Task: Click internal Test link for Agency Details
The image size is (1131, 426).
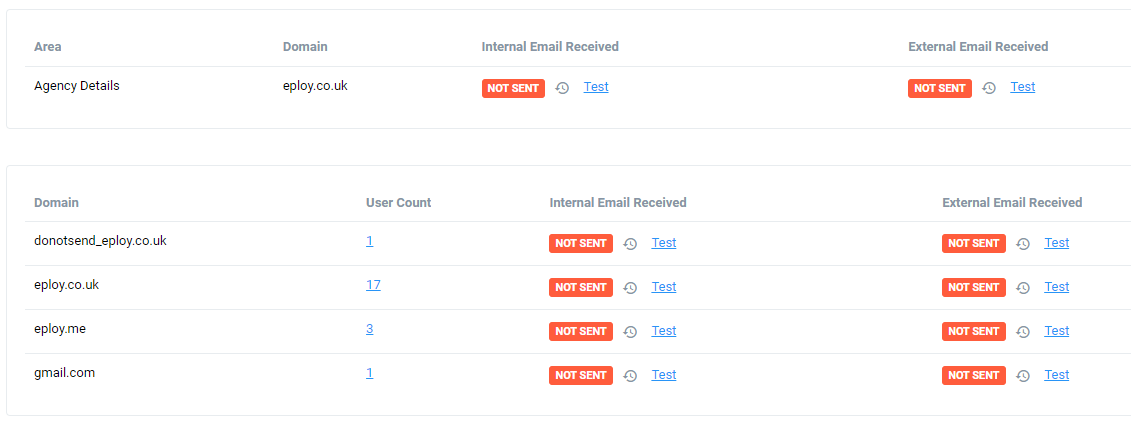Action: [x=596, y=86]
